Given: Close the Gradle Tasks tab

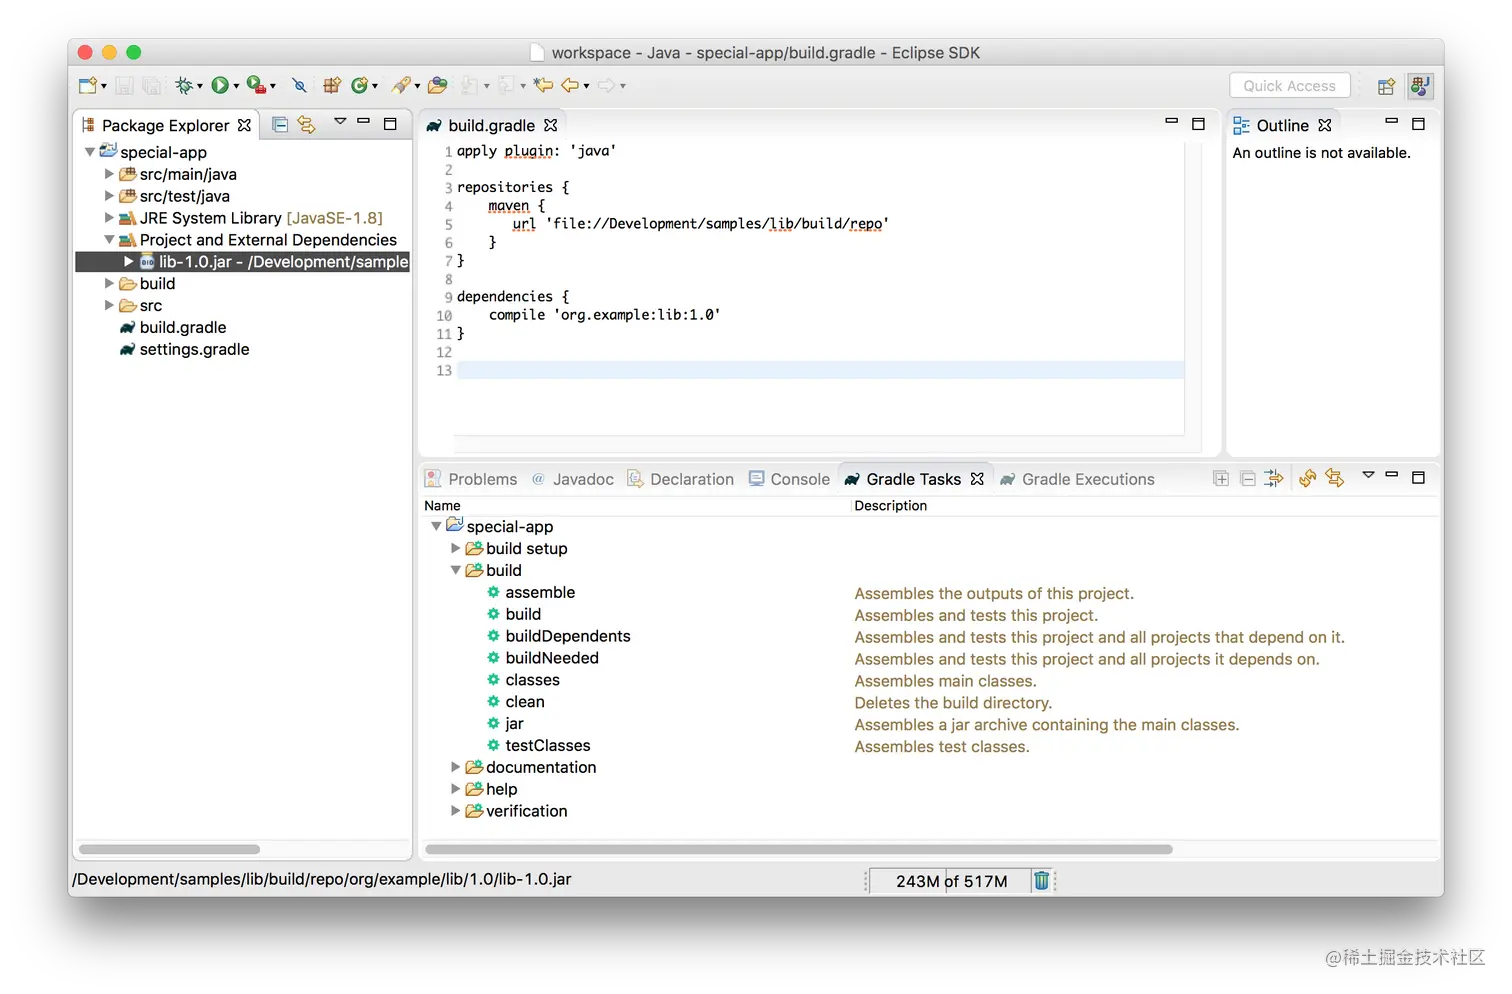Looking at the screenshot, I should 977,479.
